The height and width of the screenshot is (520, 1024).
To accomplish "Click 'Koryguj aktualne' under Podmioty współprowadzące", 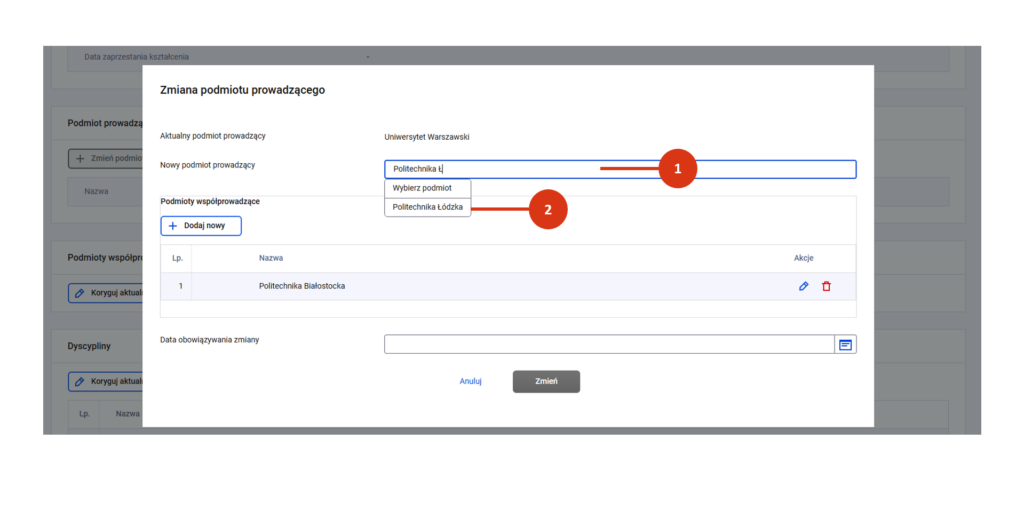I will [106, 293].
